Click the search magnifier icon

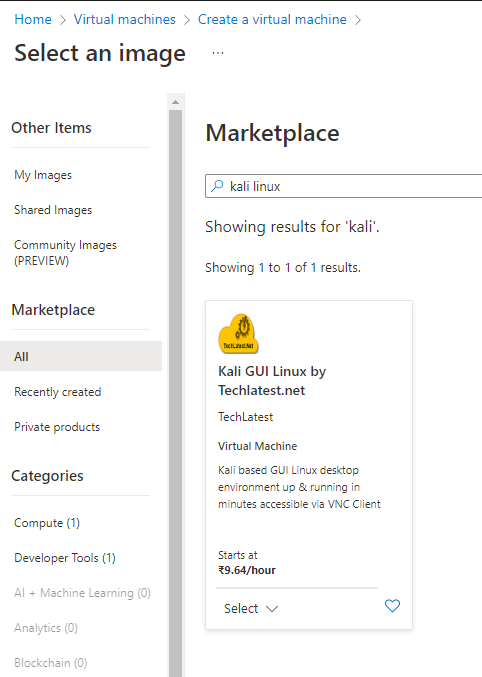point(217,186)
